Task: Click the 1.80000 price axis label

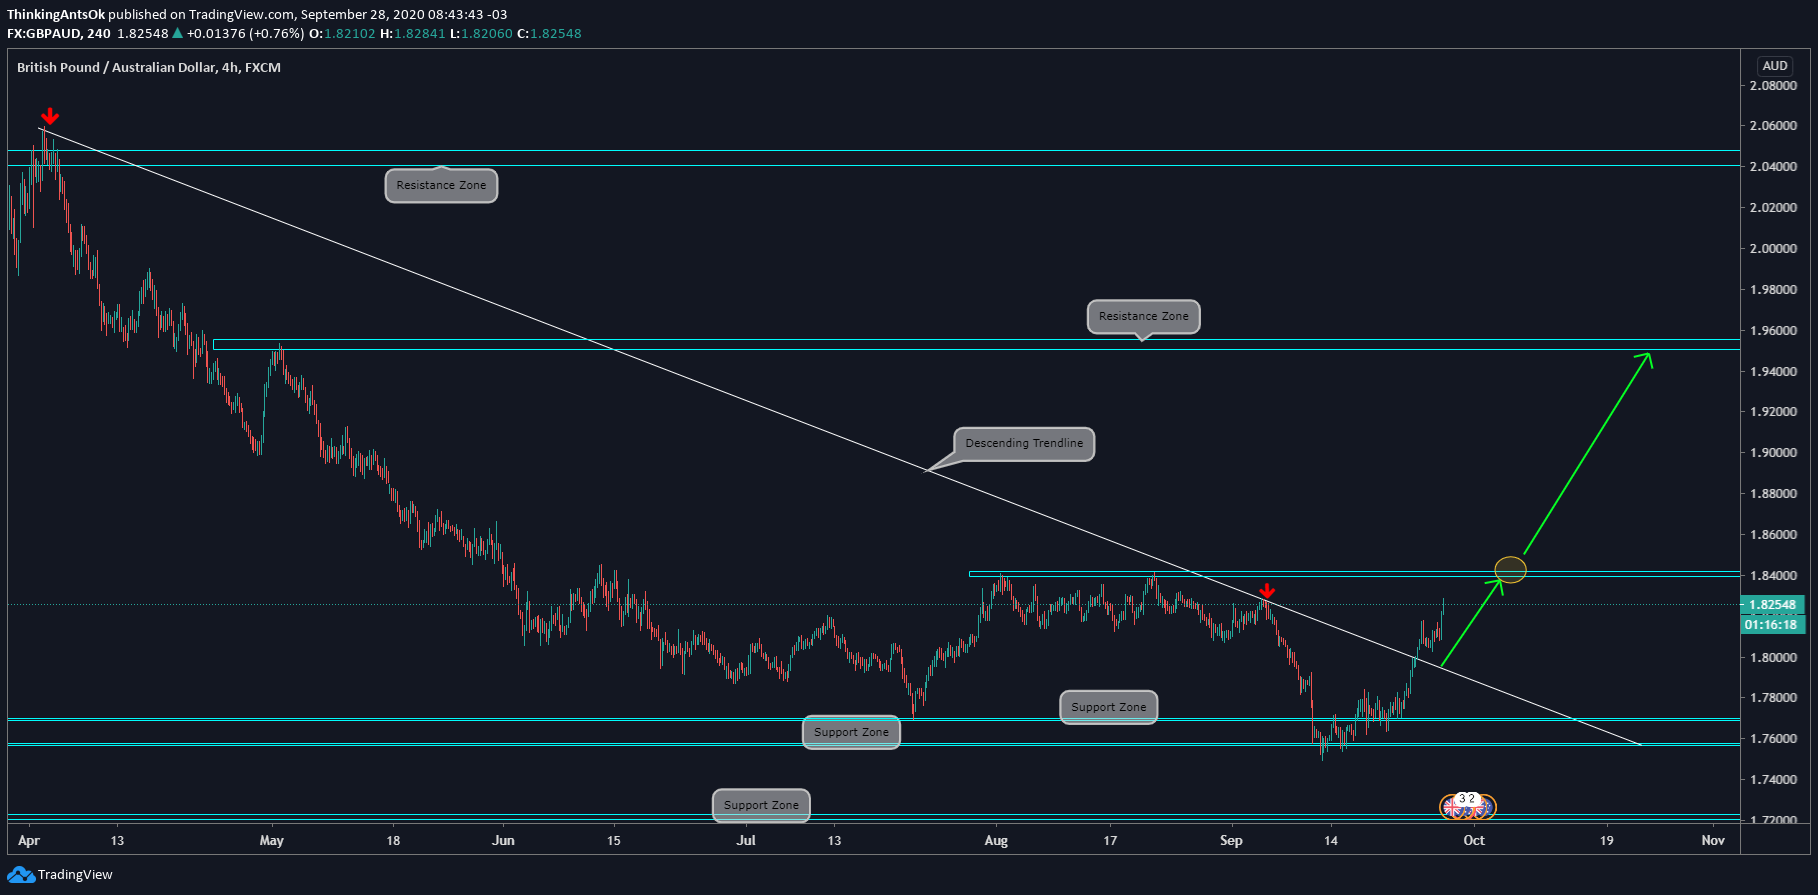Action: click(1773, 658)
